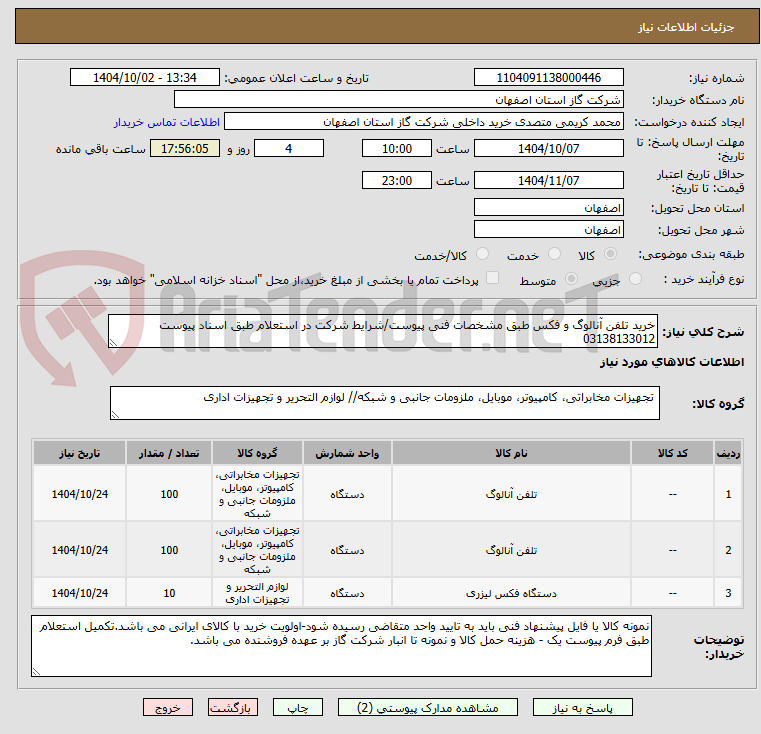Select the 'کالا' radio button
The height and width of the screenshot is (734, 761).
coord(610,254)
